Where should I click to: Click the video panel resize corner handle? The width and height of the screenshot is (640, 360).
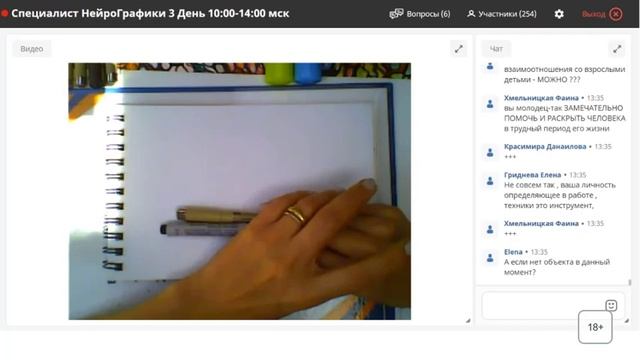468,321
